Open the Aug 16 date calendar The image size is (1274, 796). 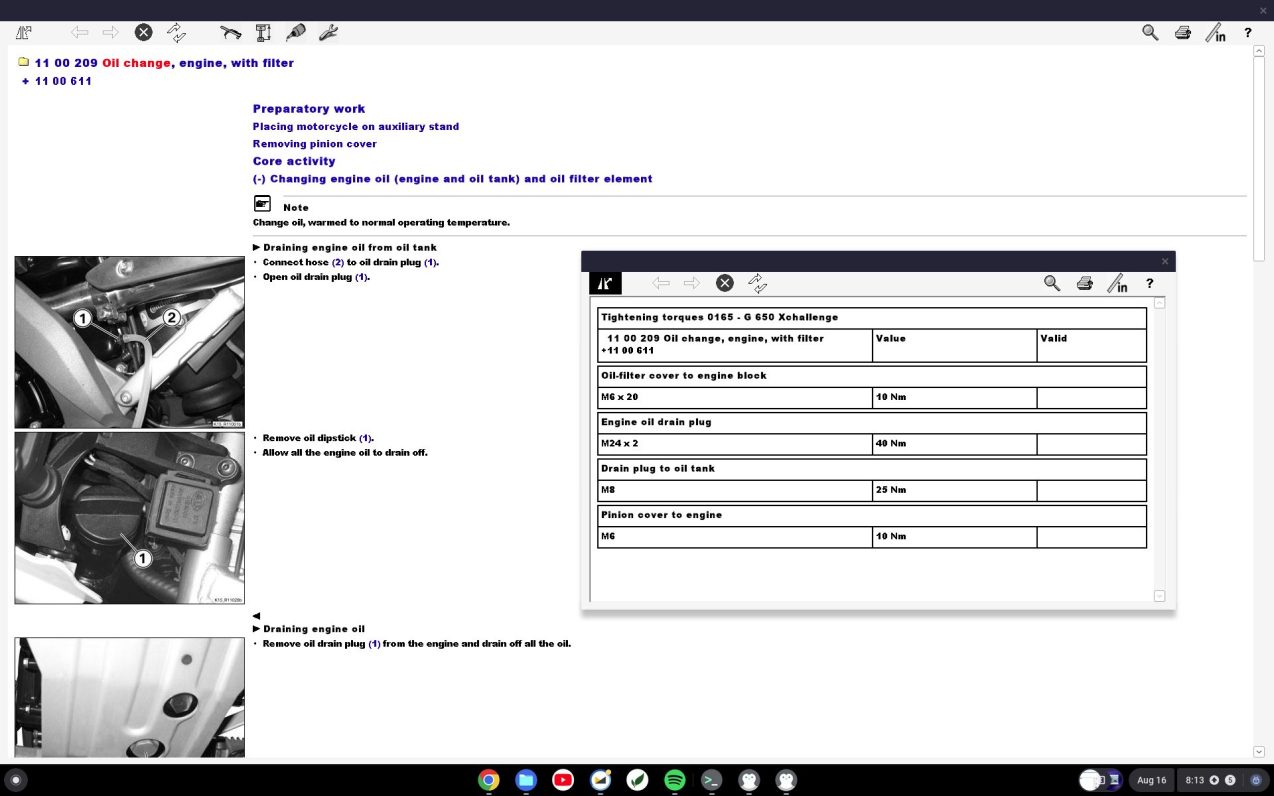(x=1151, y=780)
